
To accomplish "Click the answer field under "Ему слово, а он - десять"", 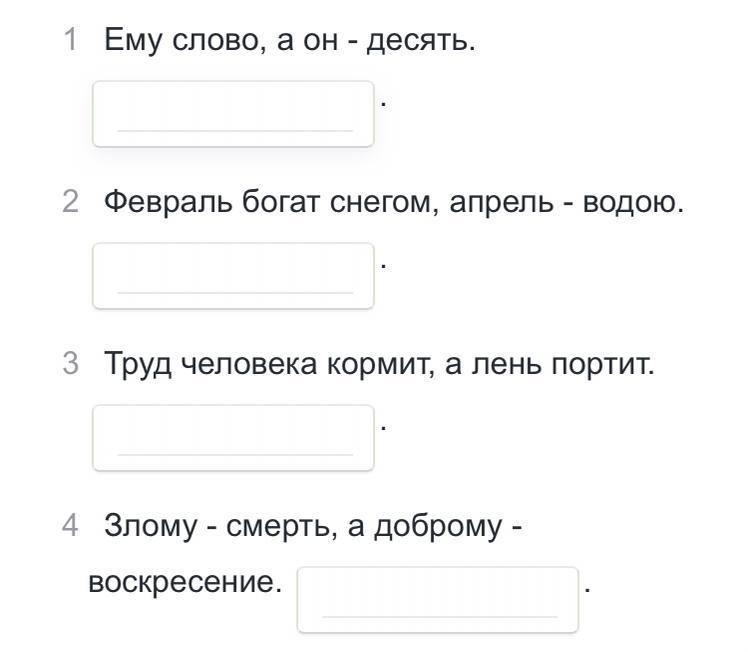I will 233,114.
